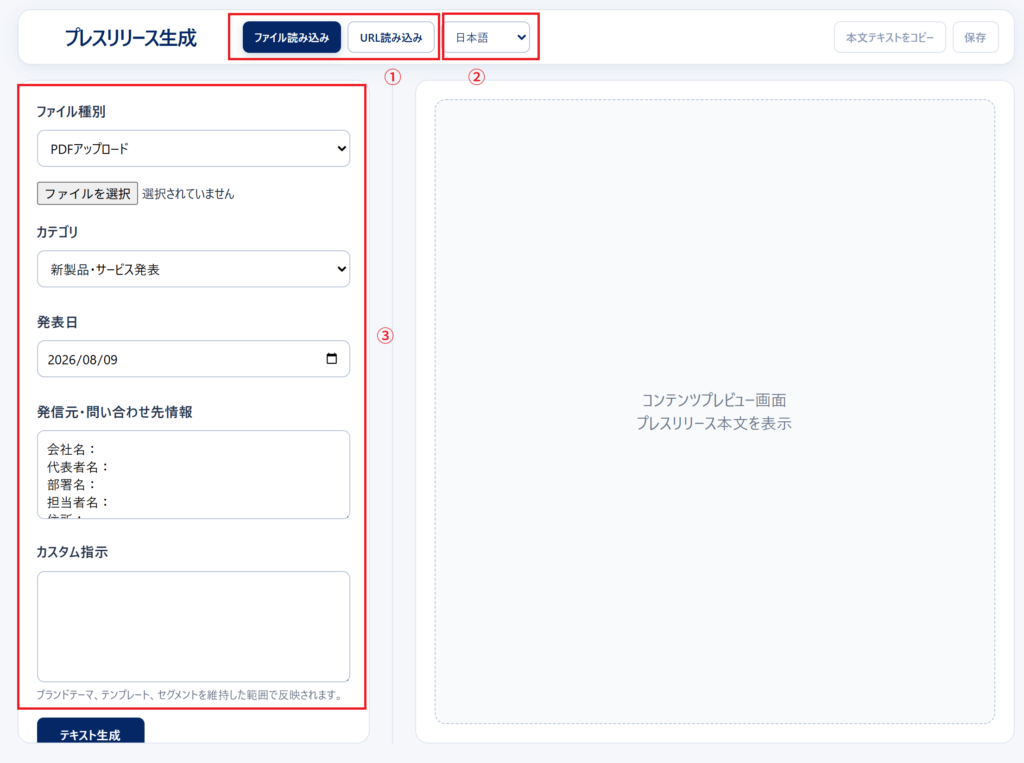Click the 発表日 date field 2026/08/09
Image resolution: width=1024 pixels, height=763 pixels.
[x=193, y=359]
